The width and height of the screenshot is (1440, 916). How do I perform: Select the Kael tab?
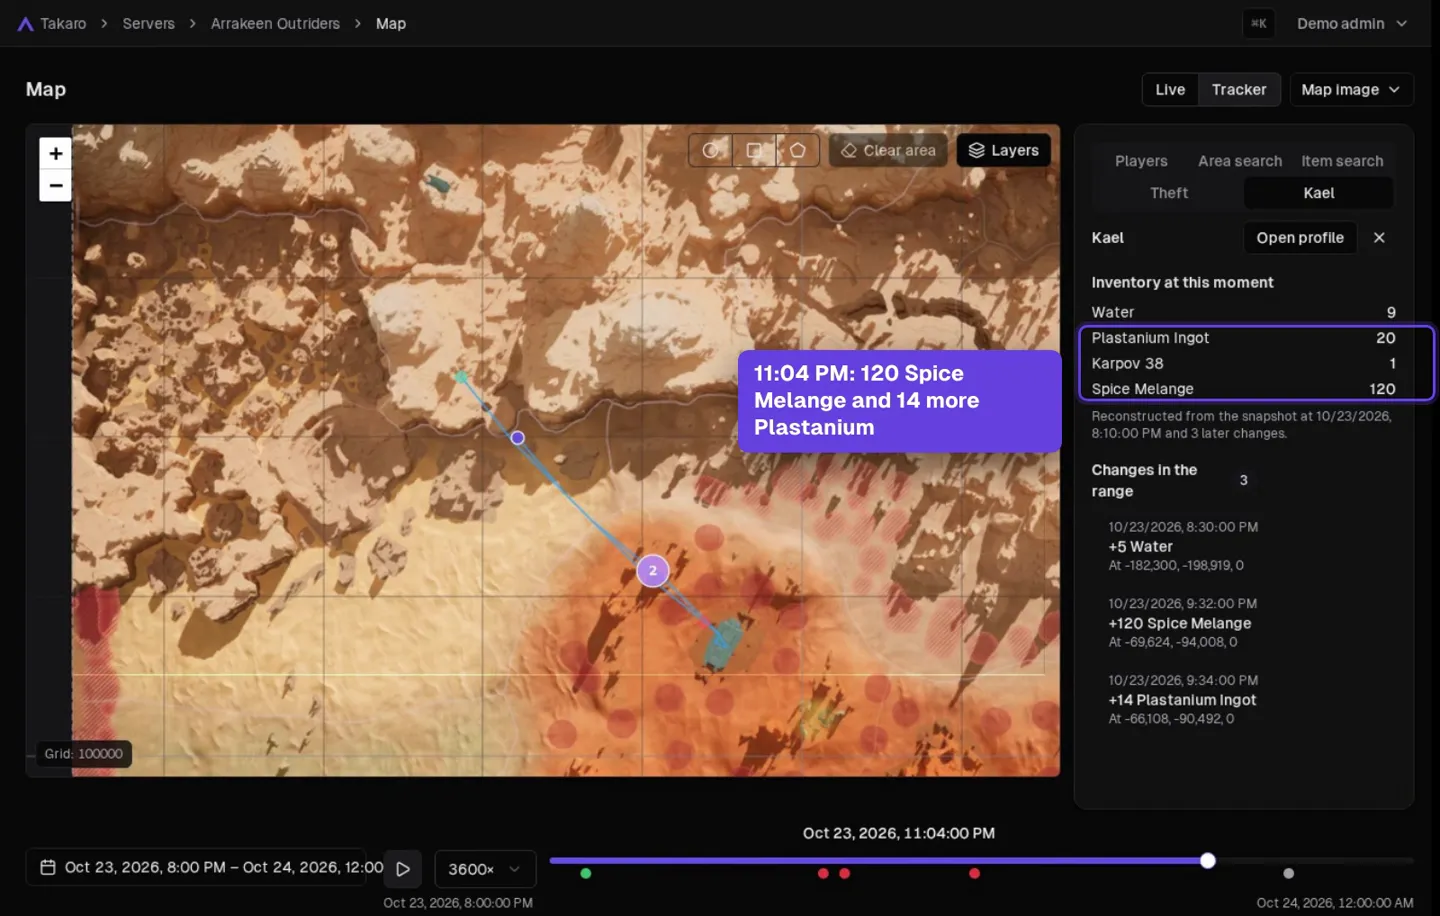tap(1319, 193)
